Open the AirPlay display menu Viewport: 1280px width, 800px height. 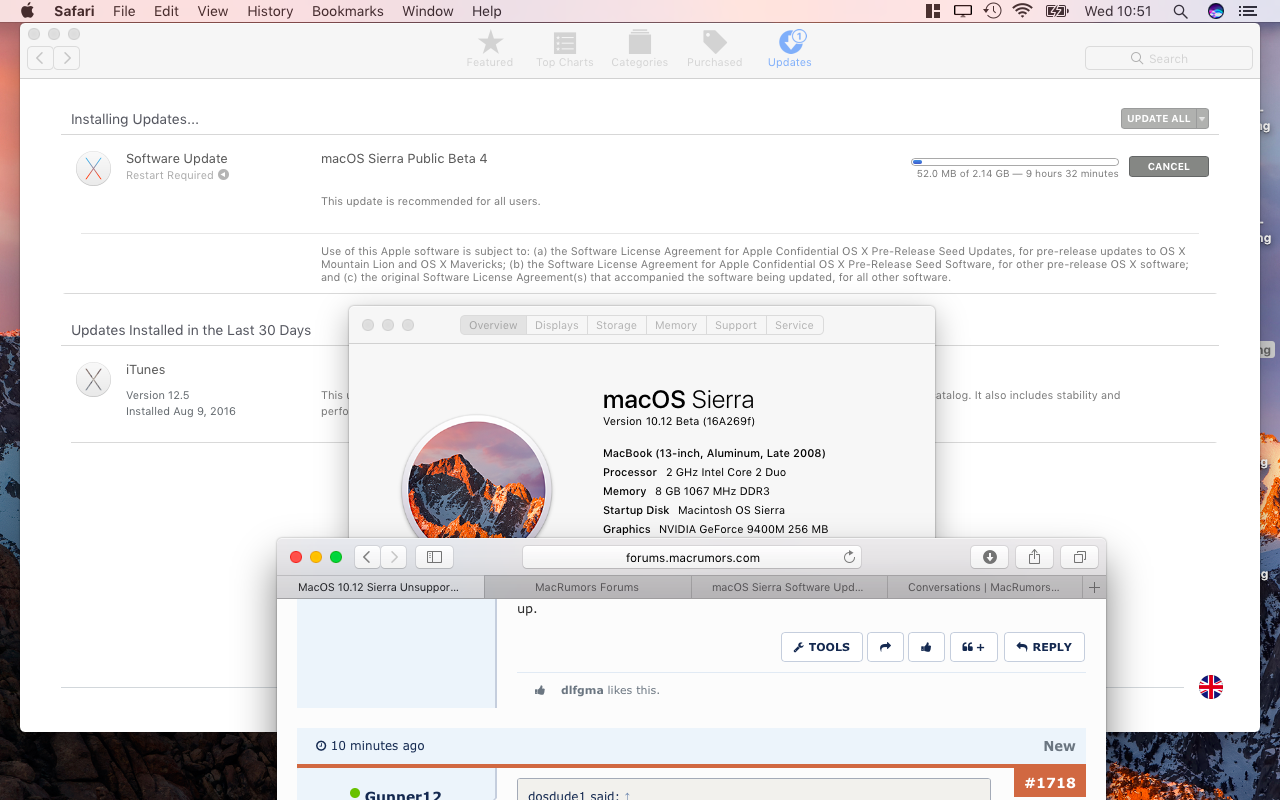(x=962, y=11)
